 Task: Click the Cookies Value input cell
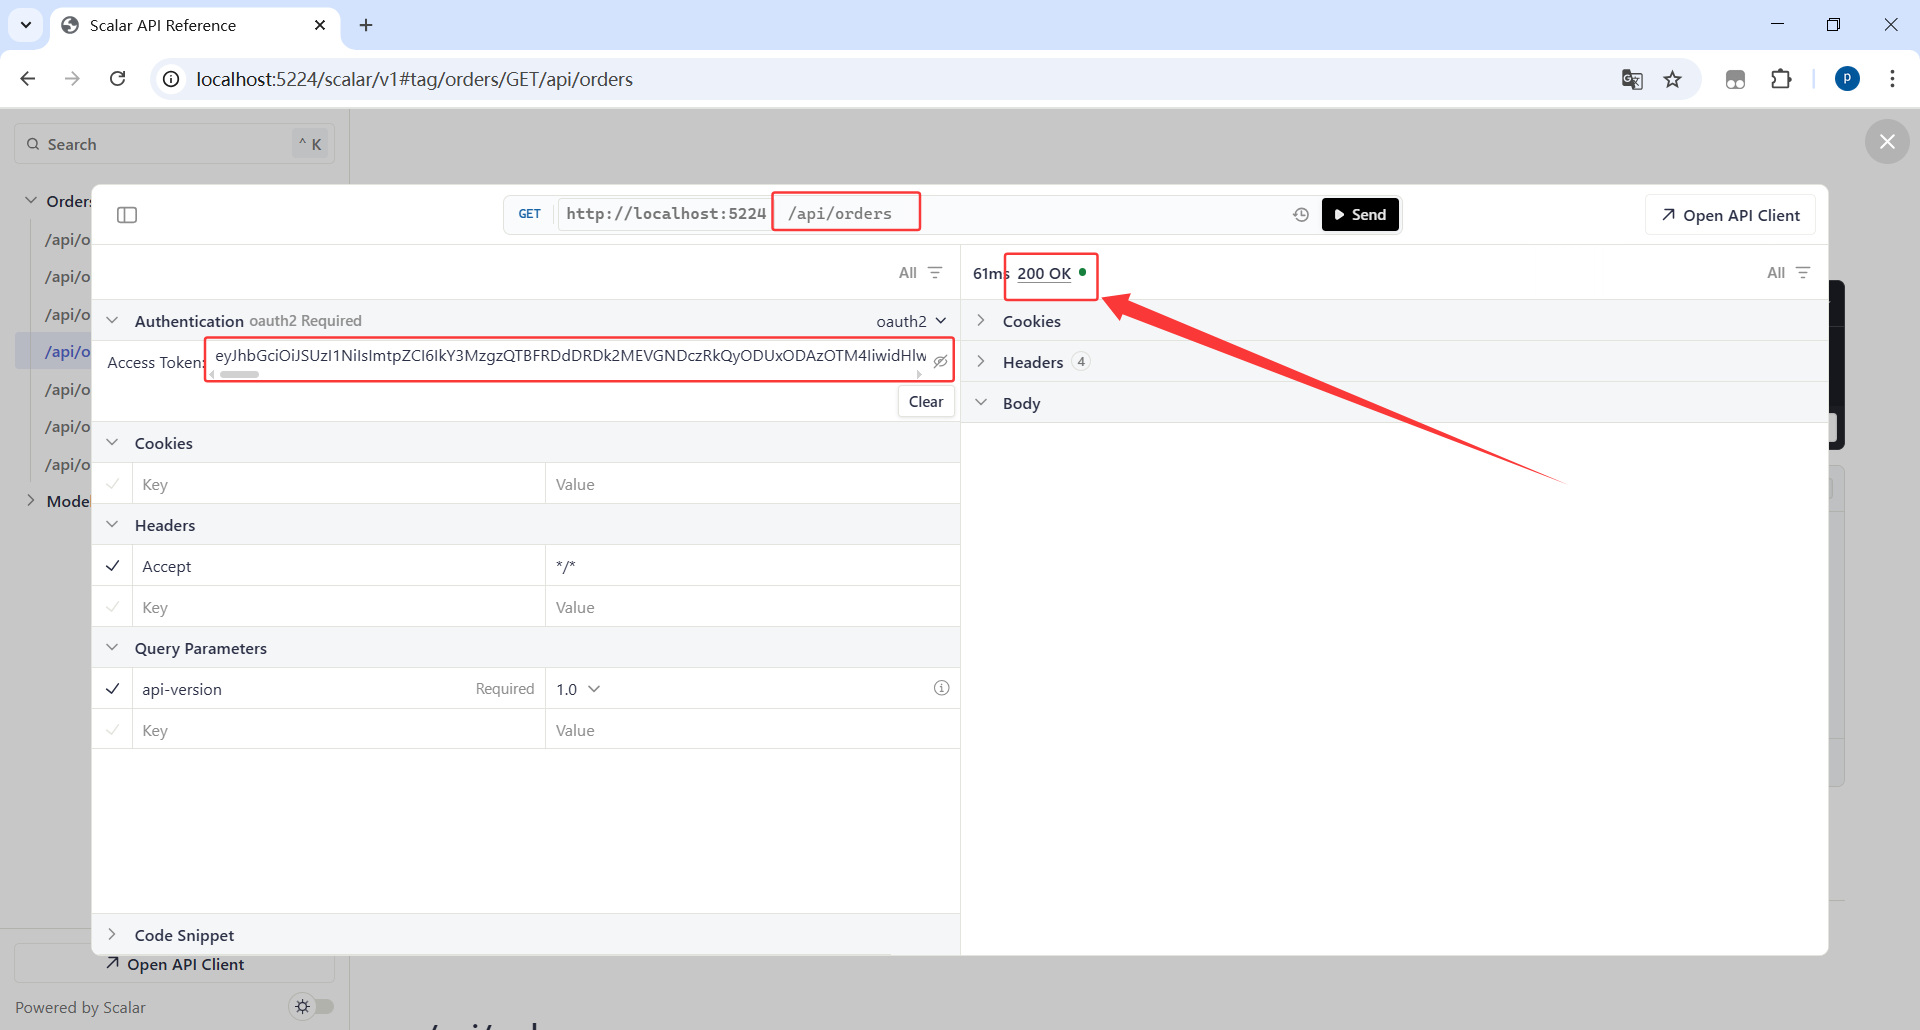pyautogui.click(x=752, y=484)
